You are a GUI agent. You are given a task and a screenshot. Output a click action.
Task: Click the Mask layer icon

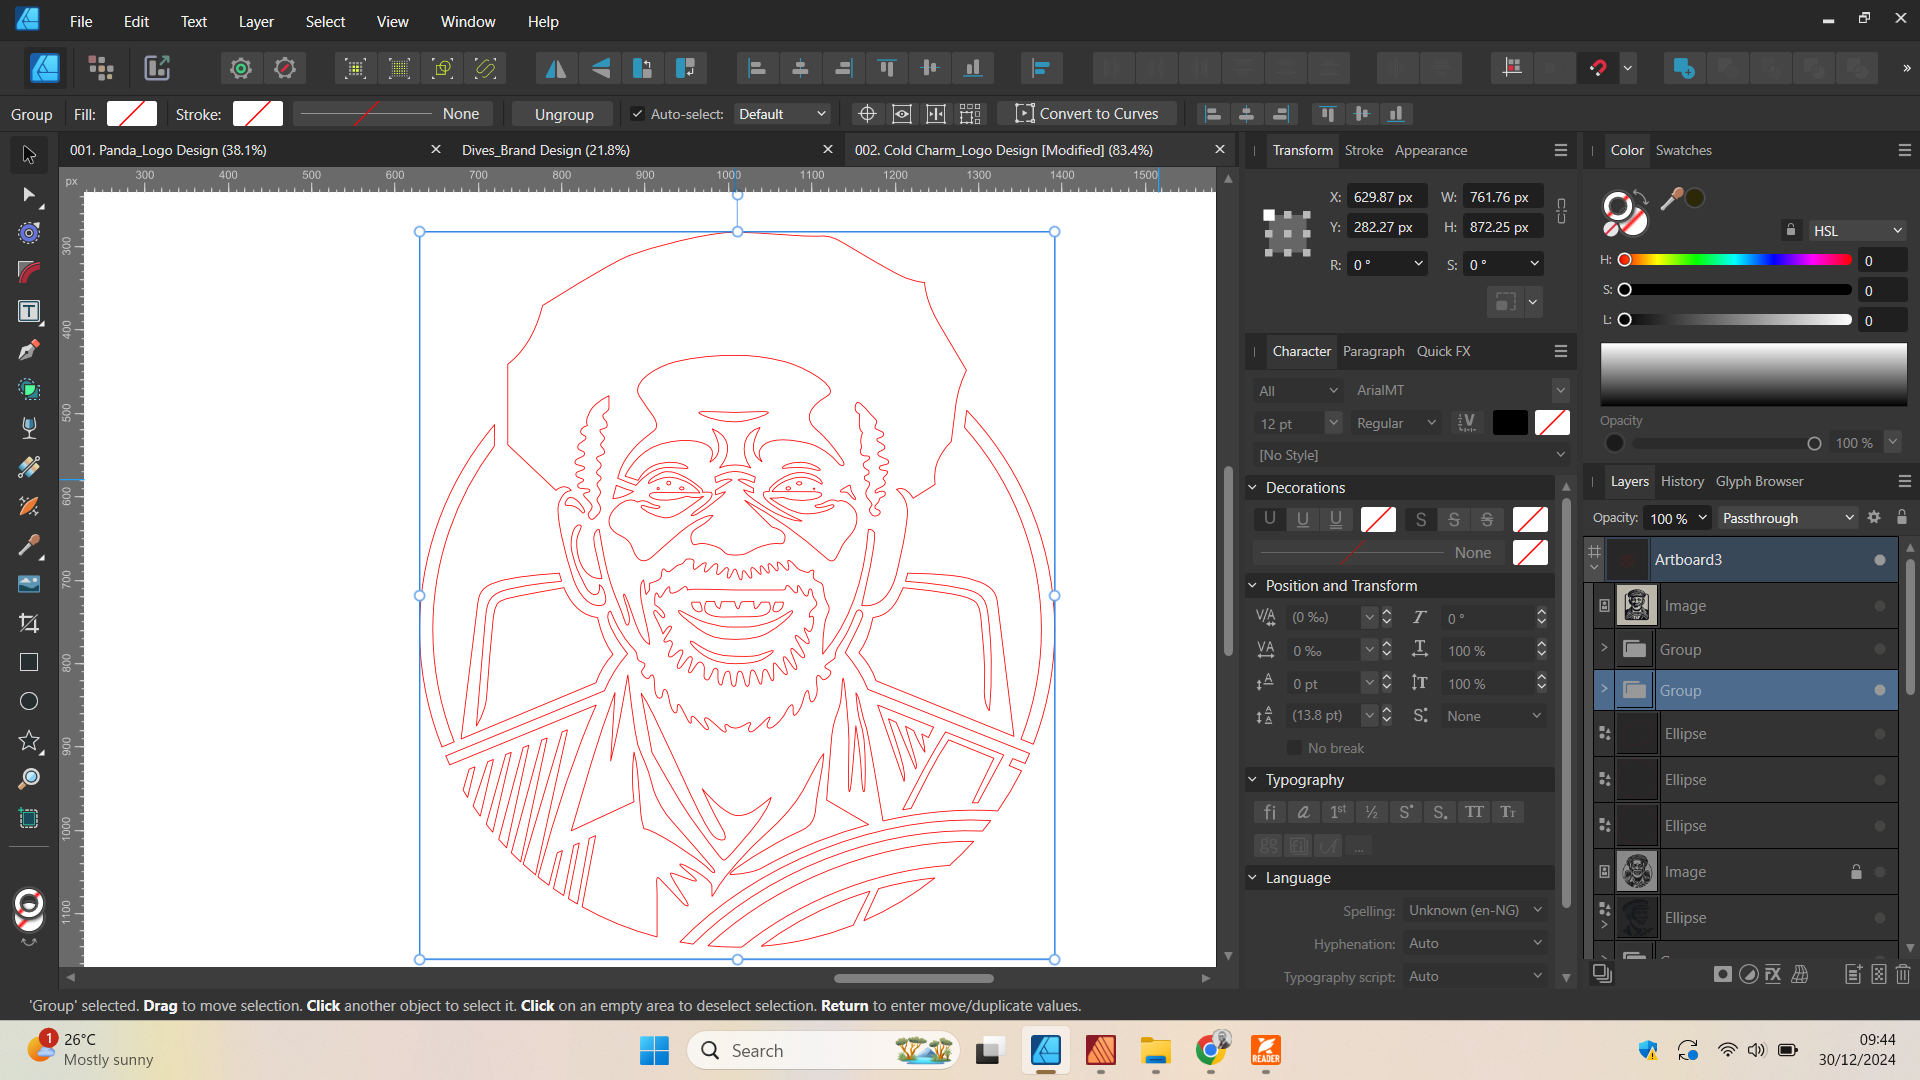point(1722,974)
